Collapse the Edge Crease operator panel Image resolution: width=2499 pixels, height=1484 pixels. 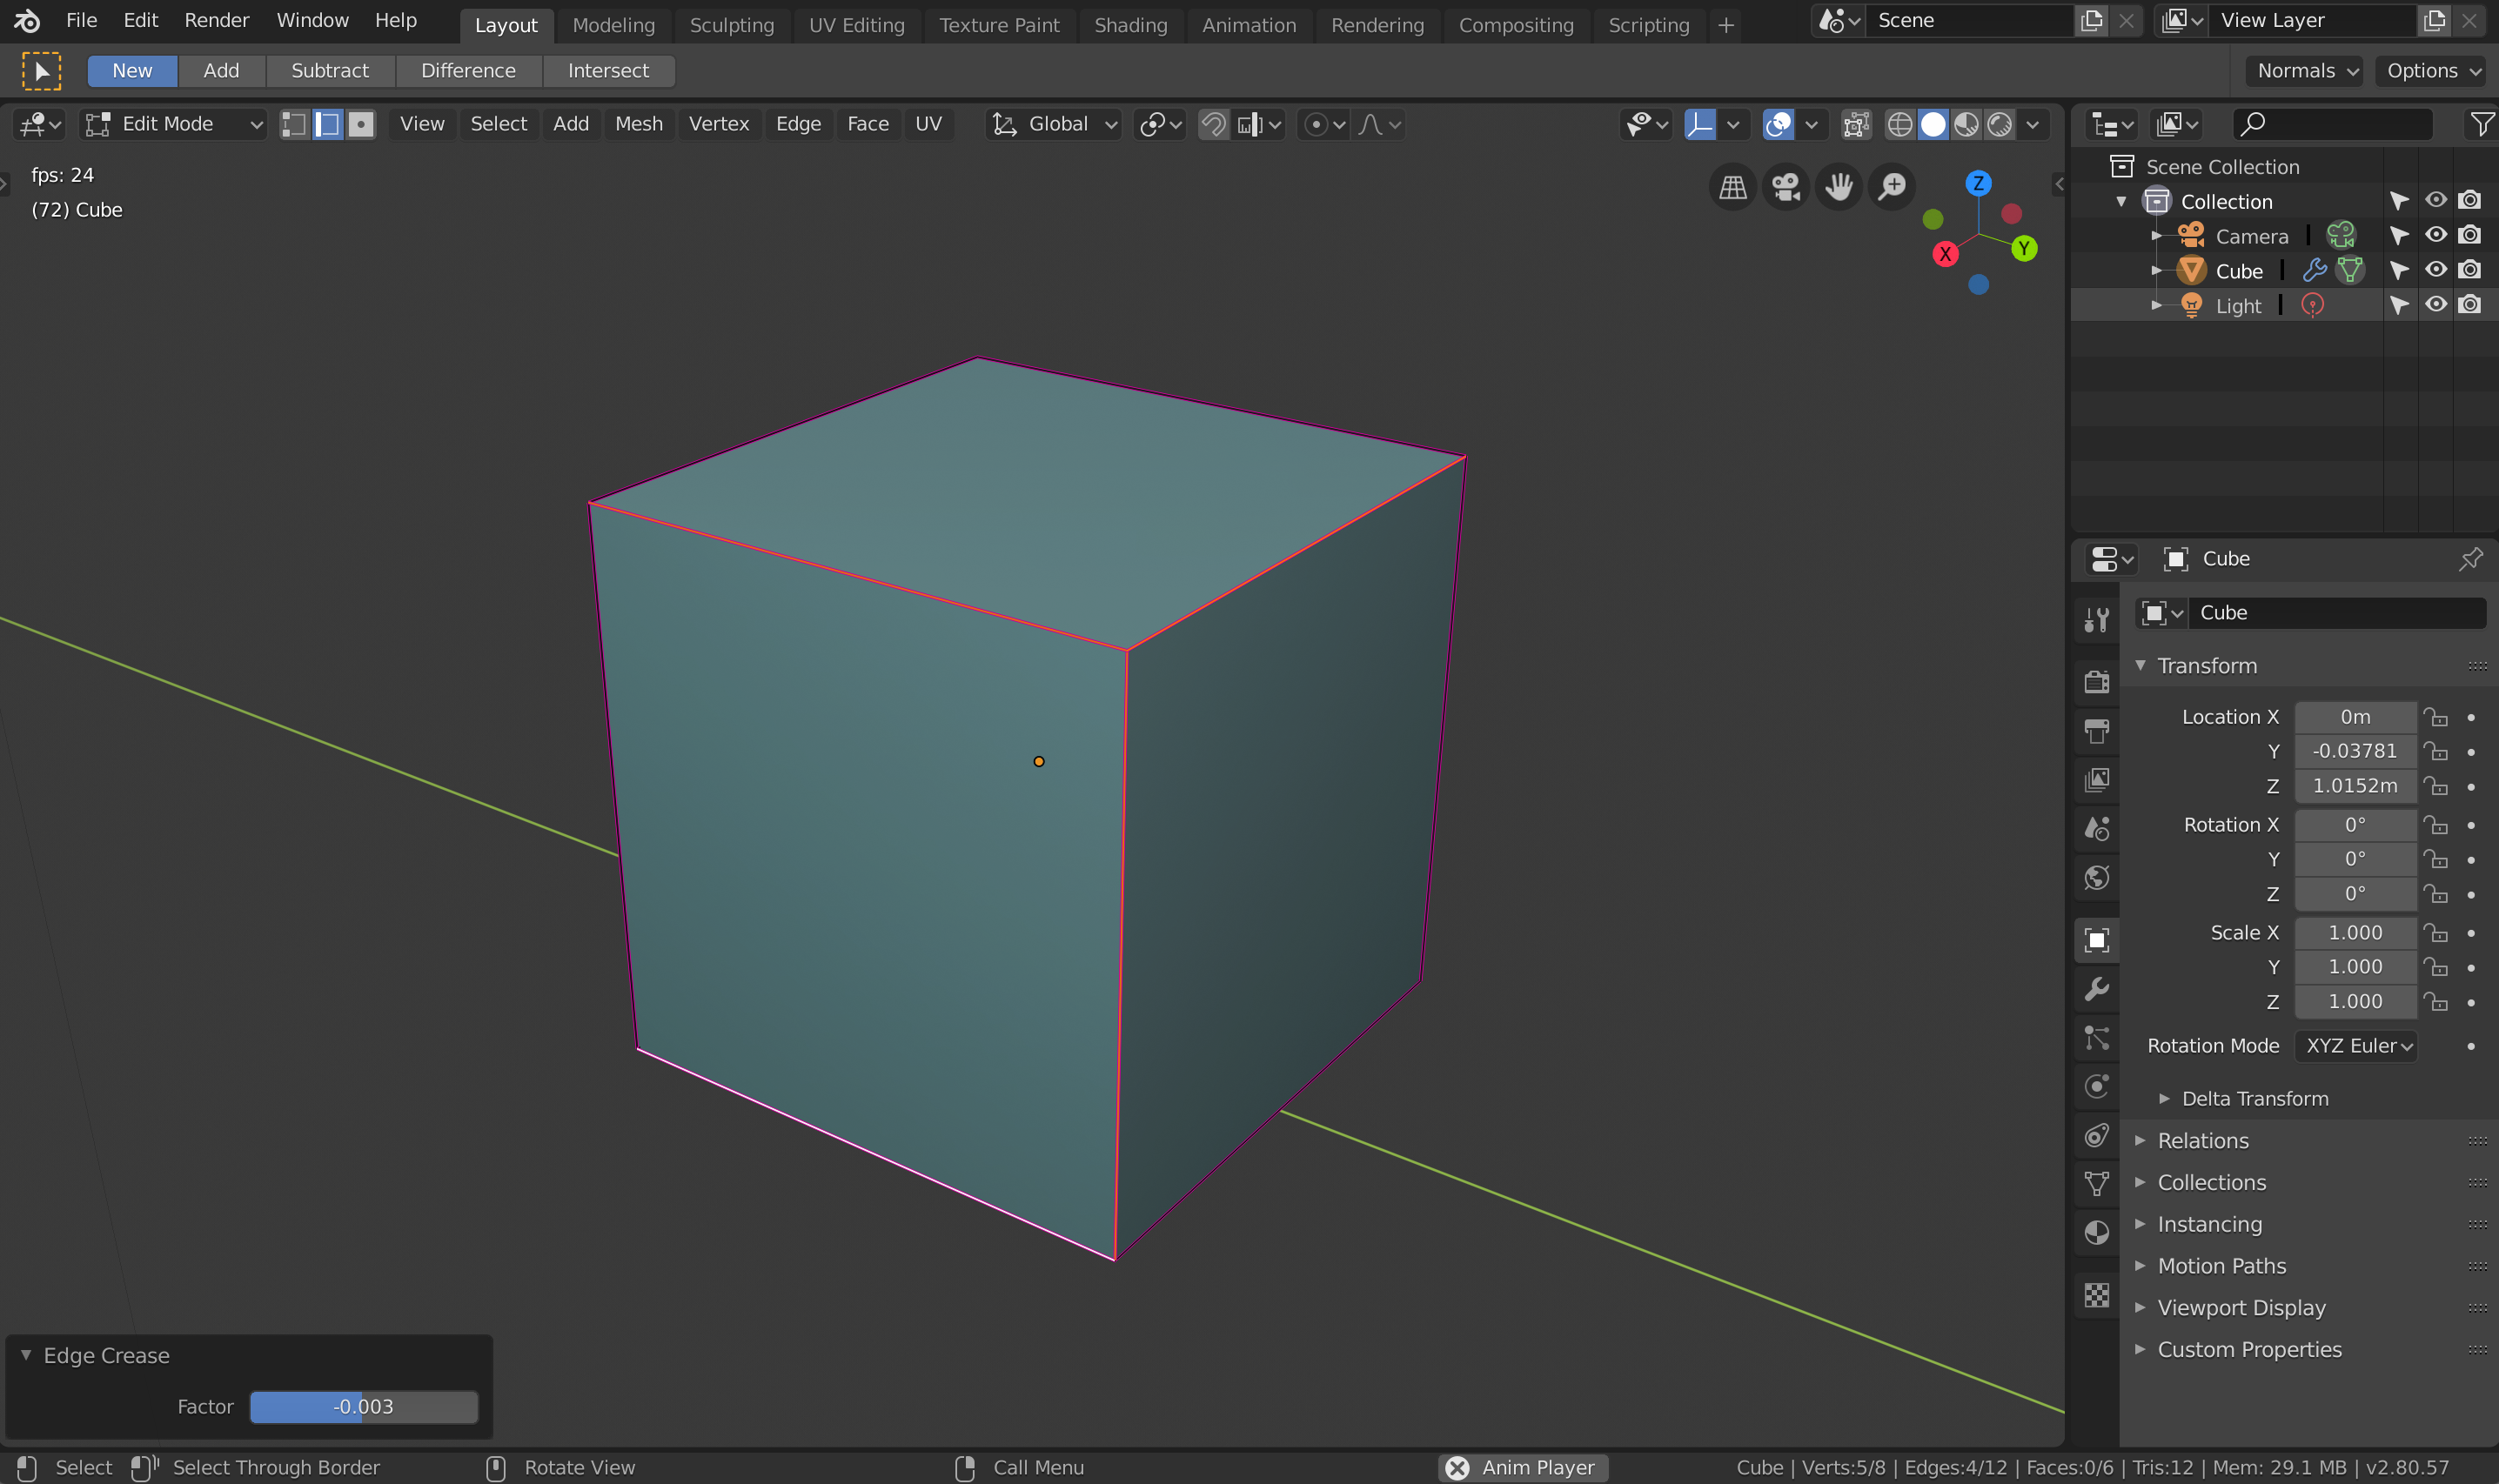point(26,1355)
